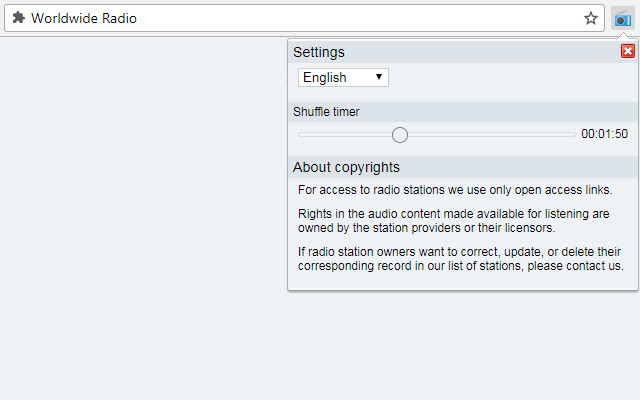Click the puzzle piece extension icon
The height and width of the screenshot is (400, 640).
19,18
